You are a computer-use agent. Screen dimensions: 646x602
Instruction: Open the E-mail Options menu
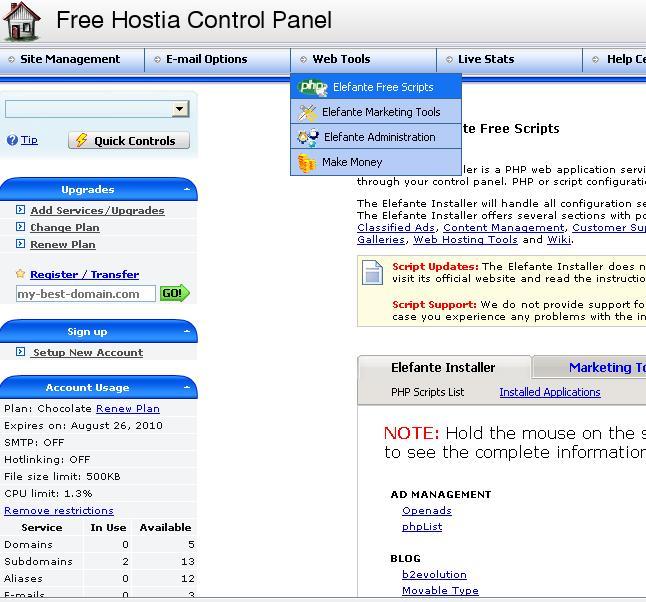tap(218, 59)
